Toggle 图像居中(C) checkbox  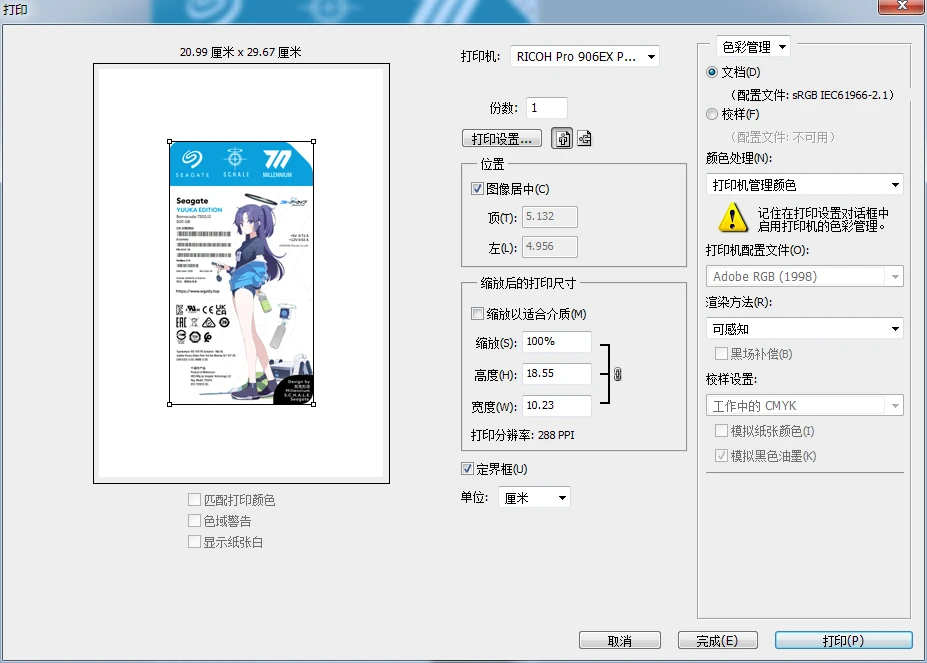477,189
